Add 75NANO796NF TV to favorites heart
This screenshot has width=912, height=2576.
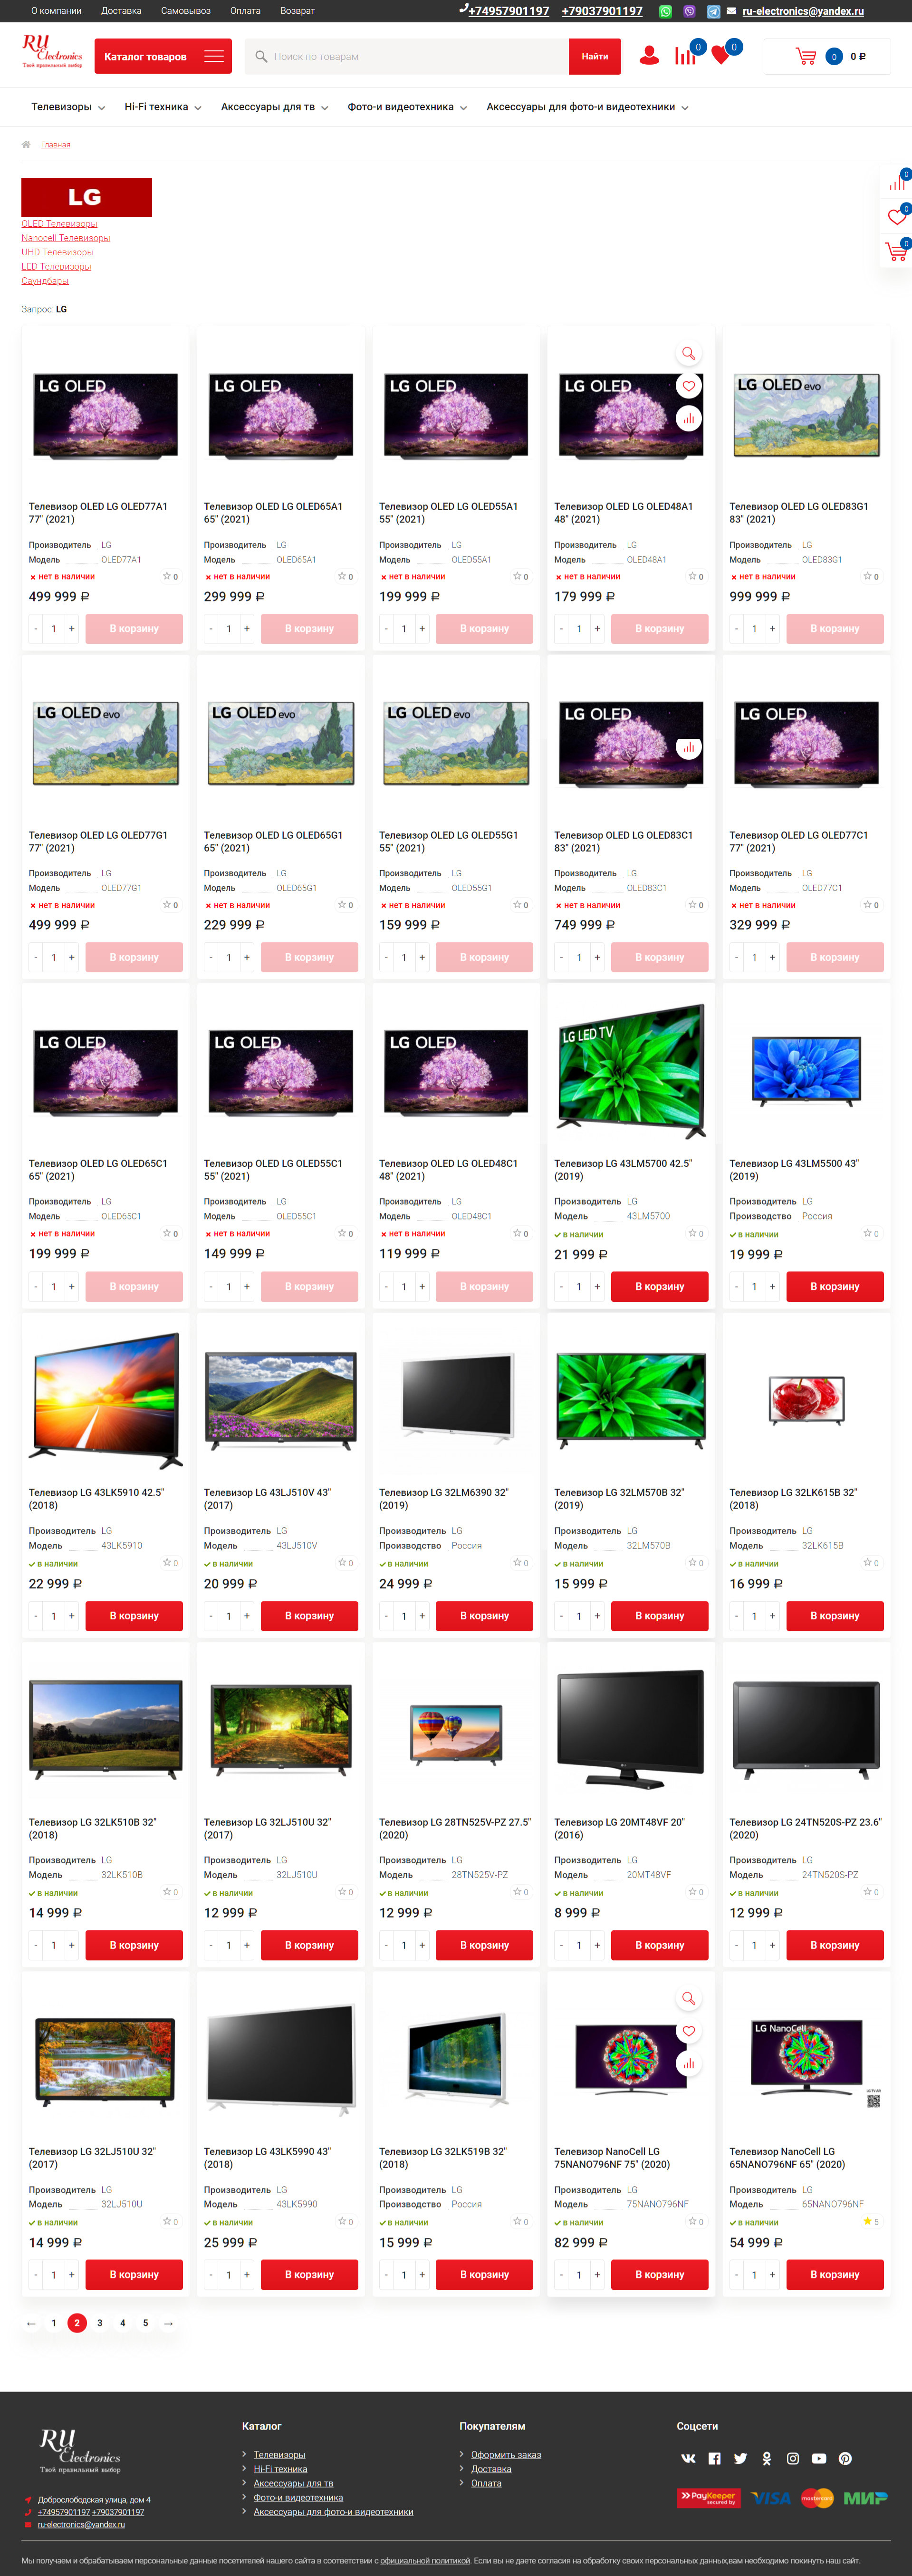tap(688, 2031)
